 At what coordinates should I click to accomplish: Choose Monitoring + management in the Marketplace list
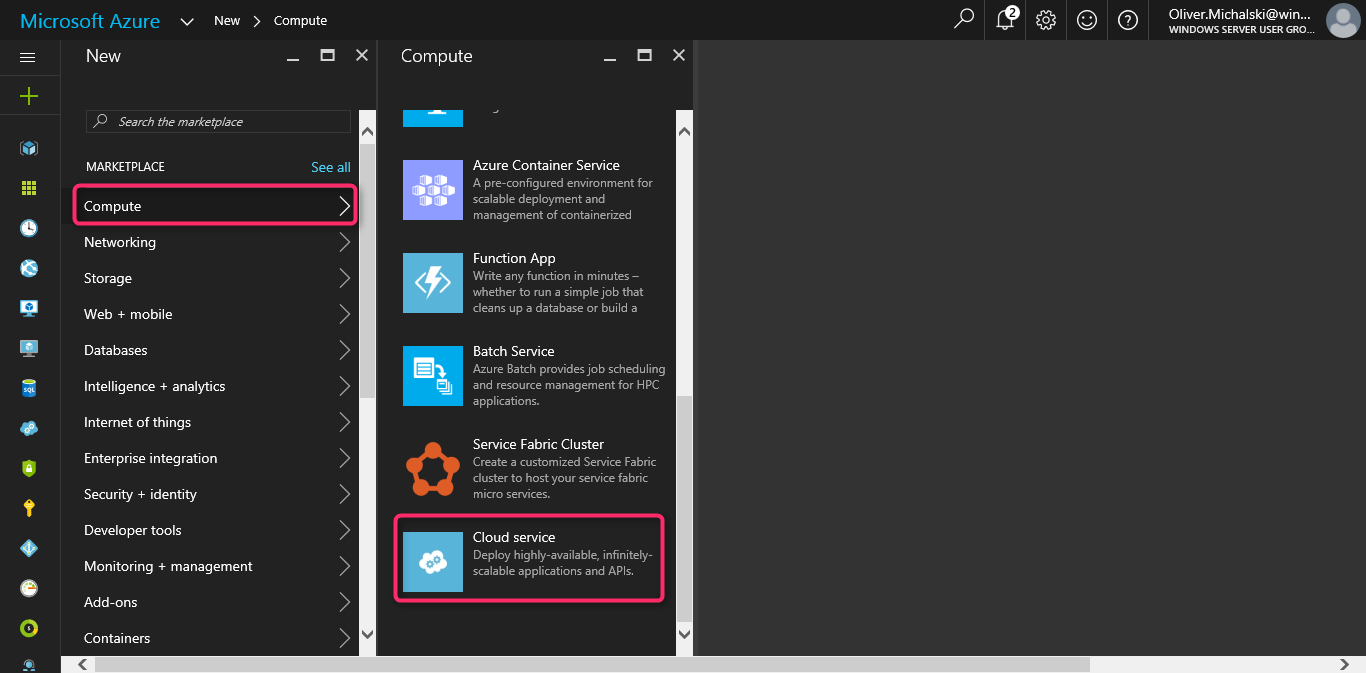[216, 566]
